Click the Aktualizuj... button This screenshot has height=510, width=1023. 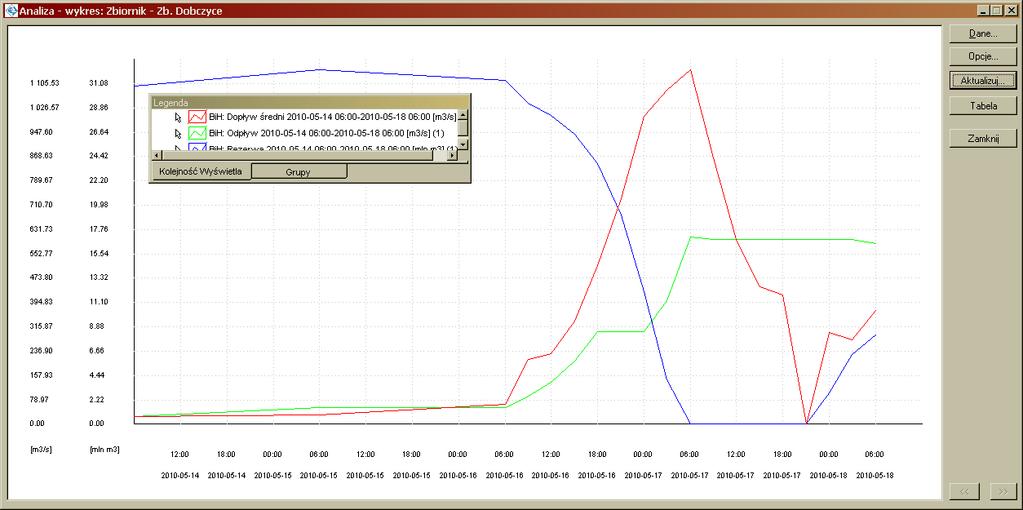pyautogui.click(x=983, y=80)
